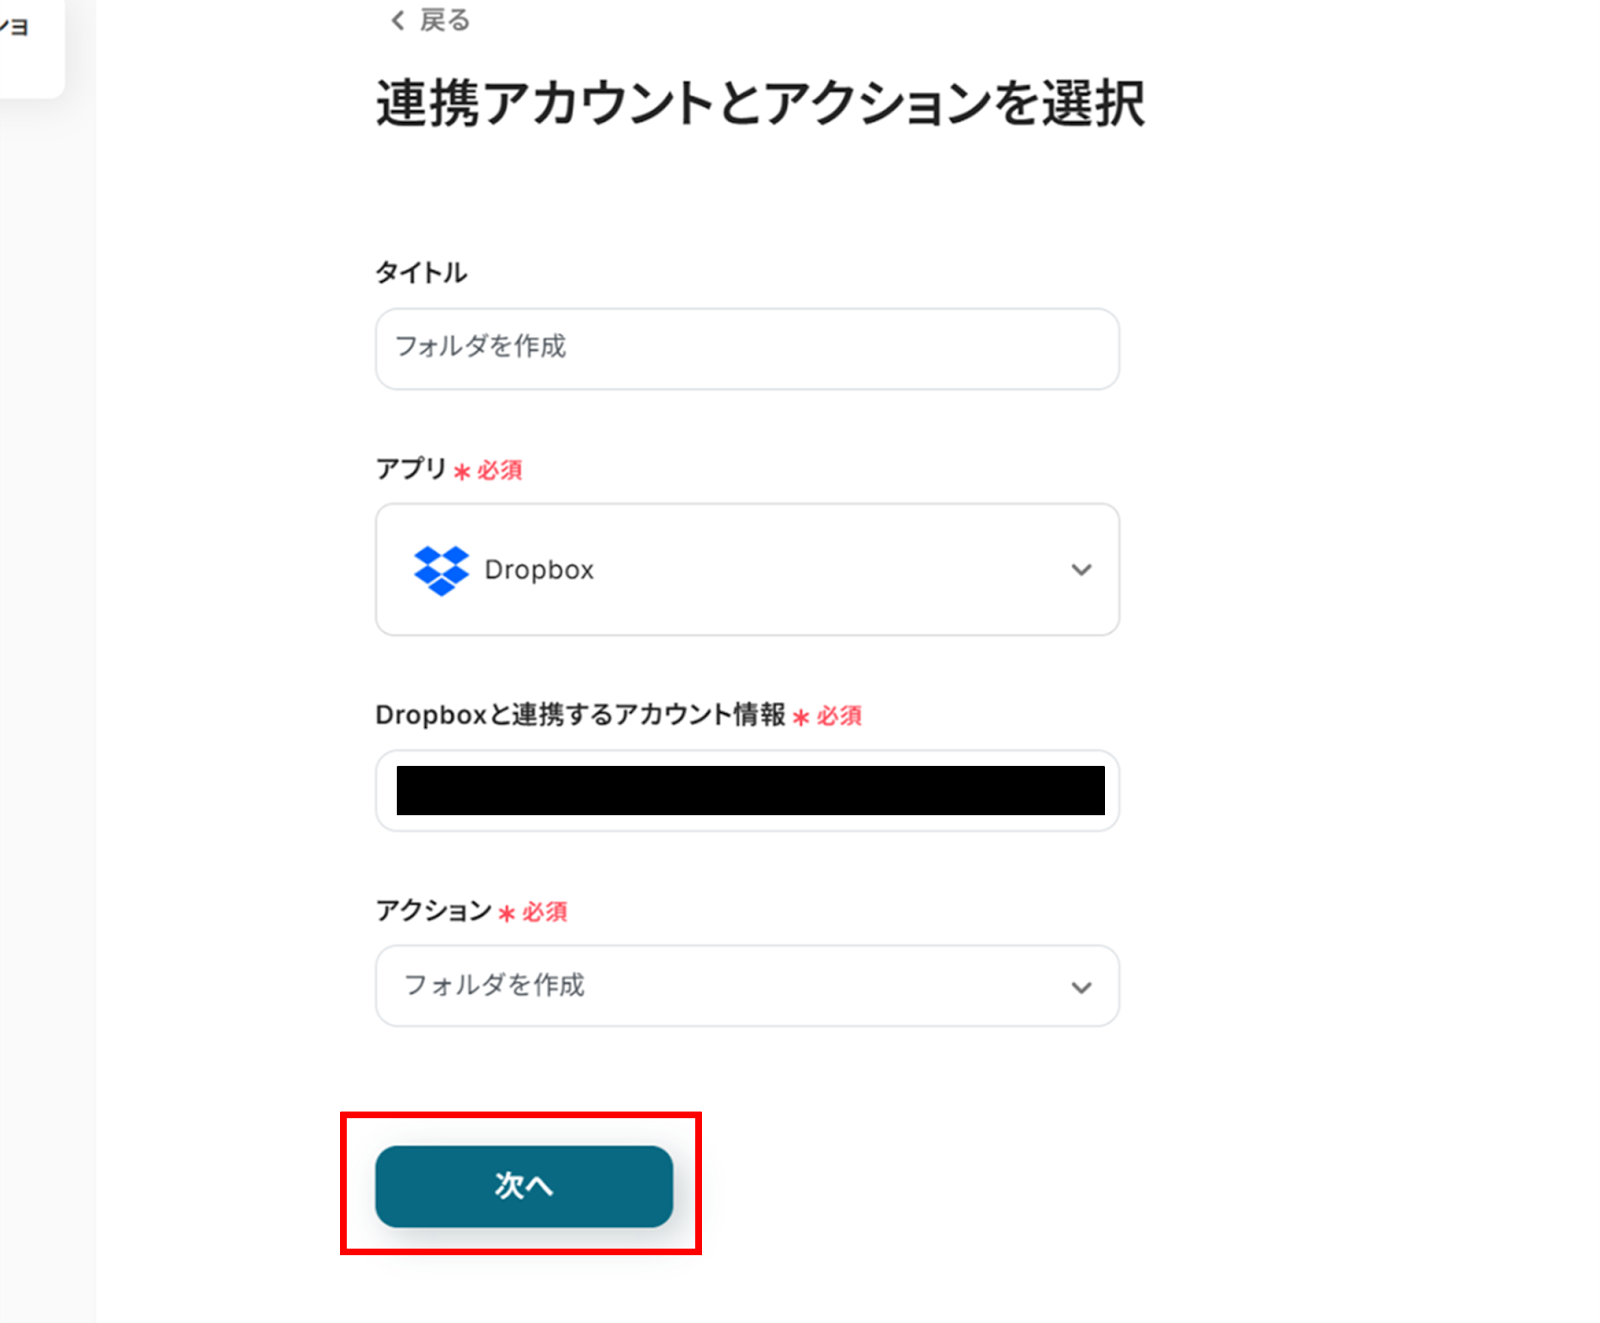Click the アクション field label
Viewport: 1600px width, 1323px height.
tap(433, 911)
